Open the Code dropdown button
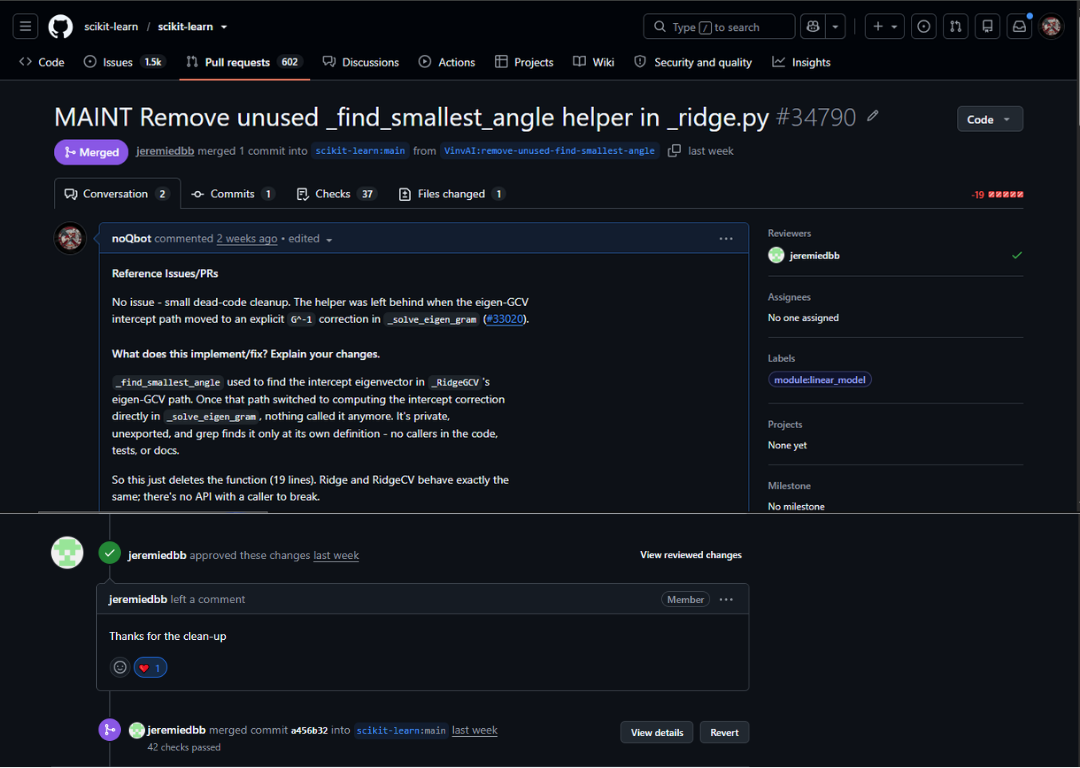This screenshot has width=1080, height=768. (x=990, y=119)
